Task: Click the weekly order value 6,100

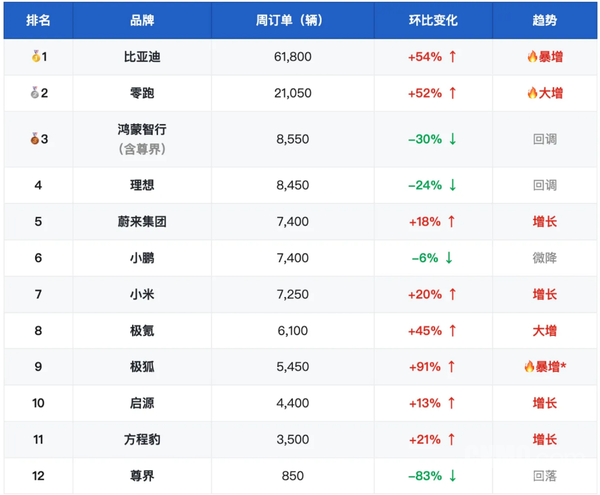Action: (293, 331)
